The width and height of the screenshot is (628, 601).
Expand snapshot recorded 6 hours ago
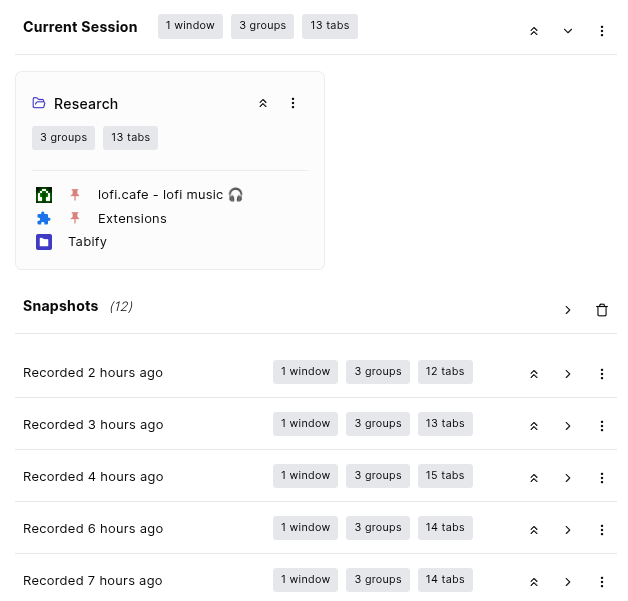point(568,530)
